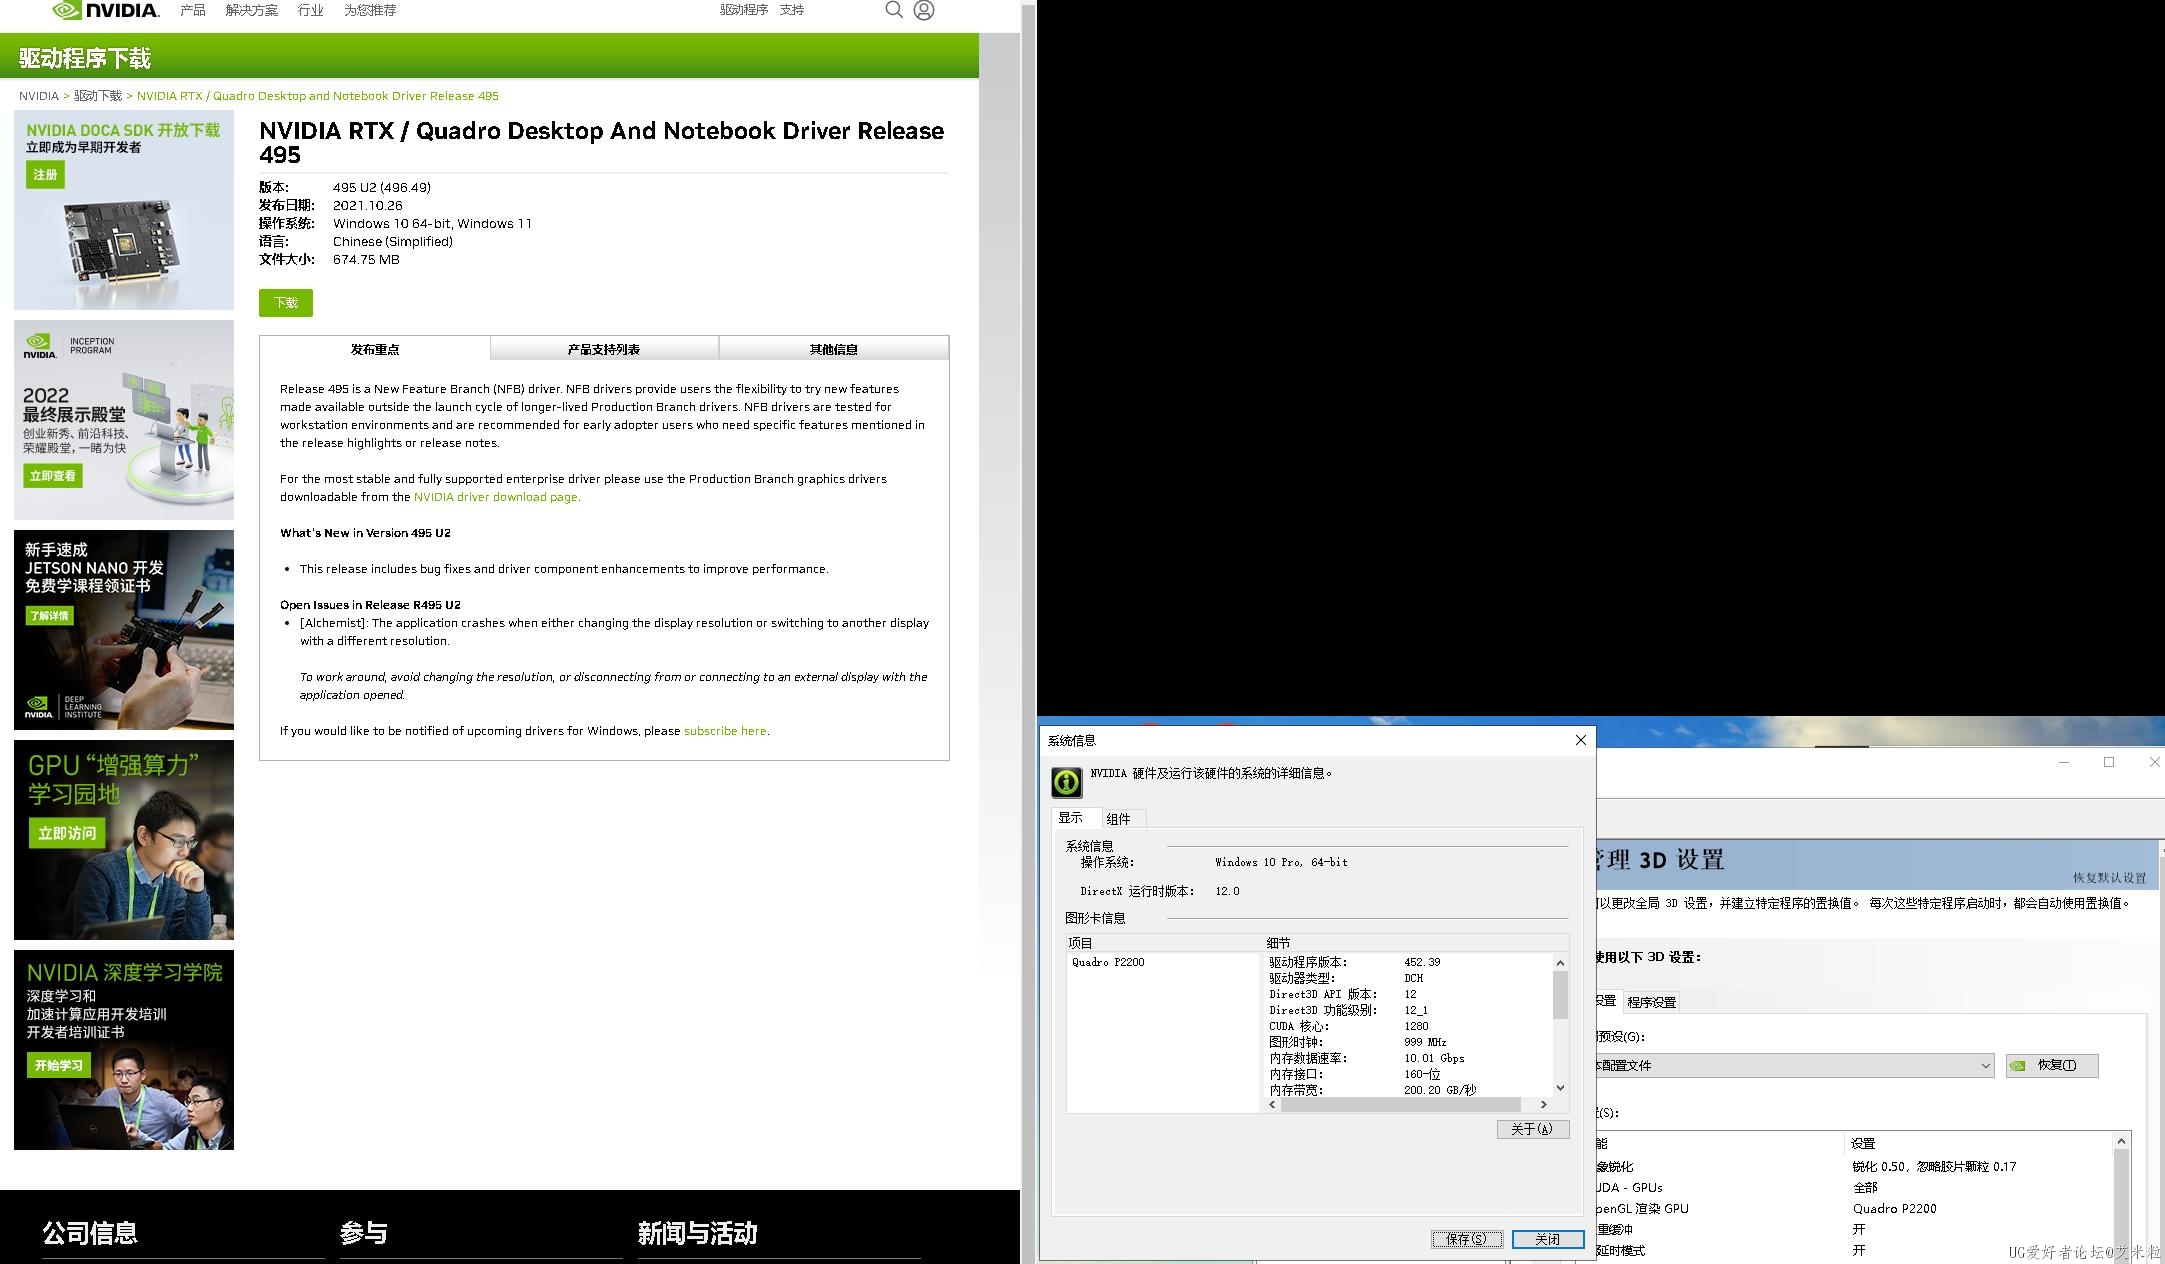Maximize the NVIDIA Control Panel window
The height and width of the screenshot is (1264, 2165).
point(2109,762)
